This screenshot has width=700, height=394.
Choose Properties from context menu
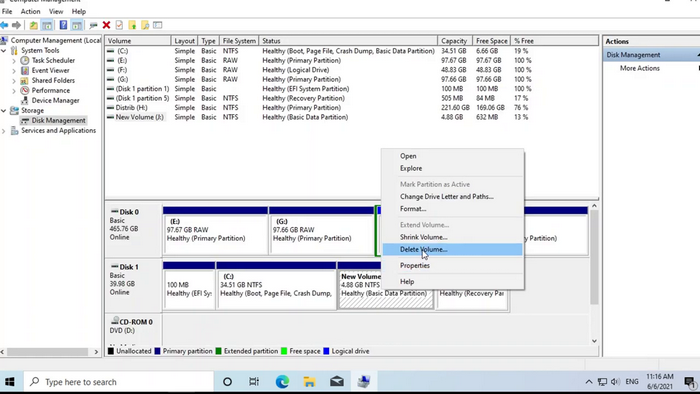(x=452, y=265)
